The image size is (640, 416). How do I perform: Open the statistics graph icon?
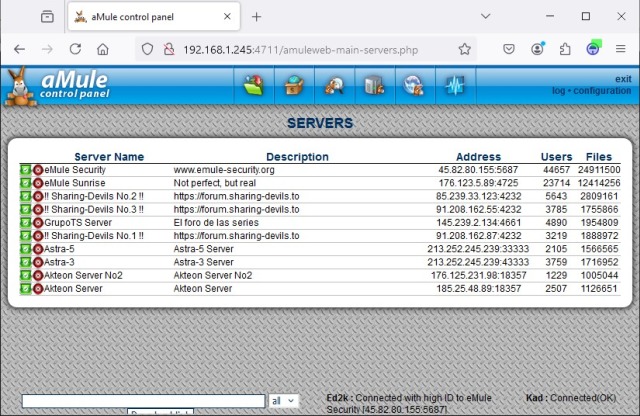455,86
